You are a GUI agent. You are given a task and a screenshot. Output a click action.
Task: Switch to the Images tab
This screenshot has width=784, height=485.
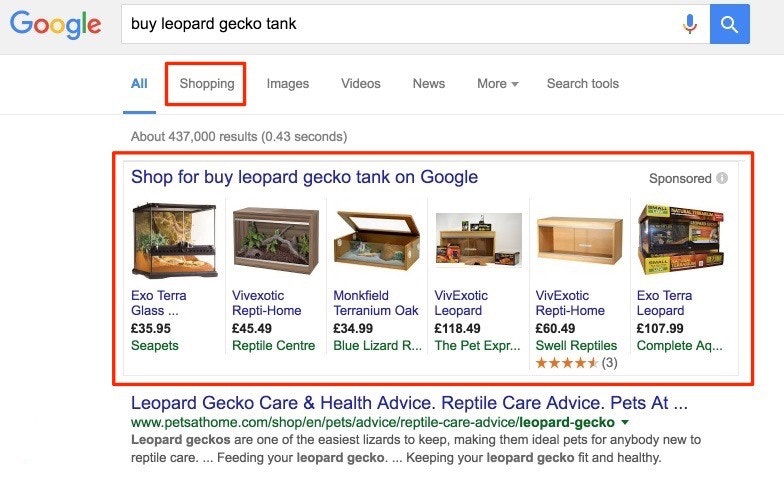click(288, 84)
